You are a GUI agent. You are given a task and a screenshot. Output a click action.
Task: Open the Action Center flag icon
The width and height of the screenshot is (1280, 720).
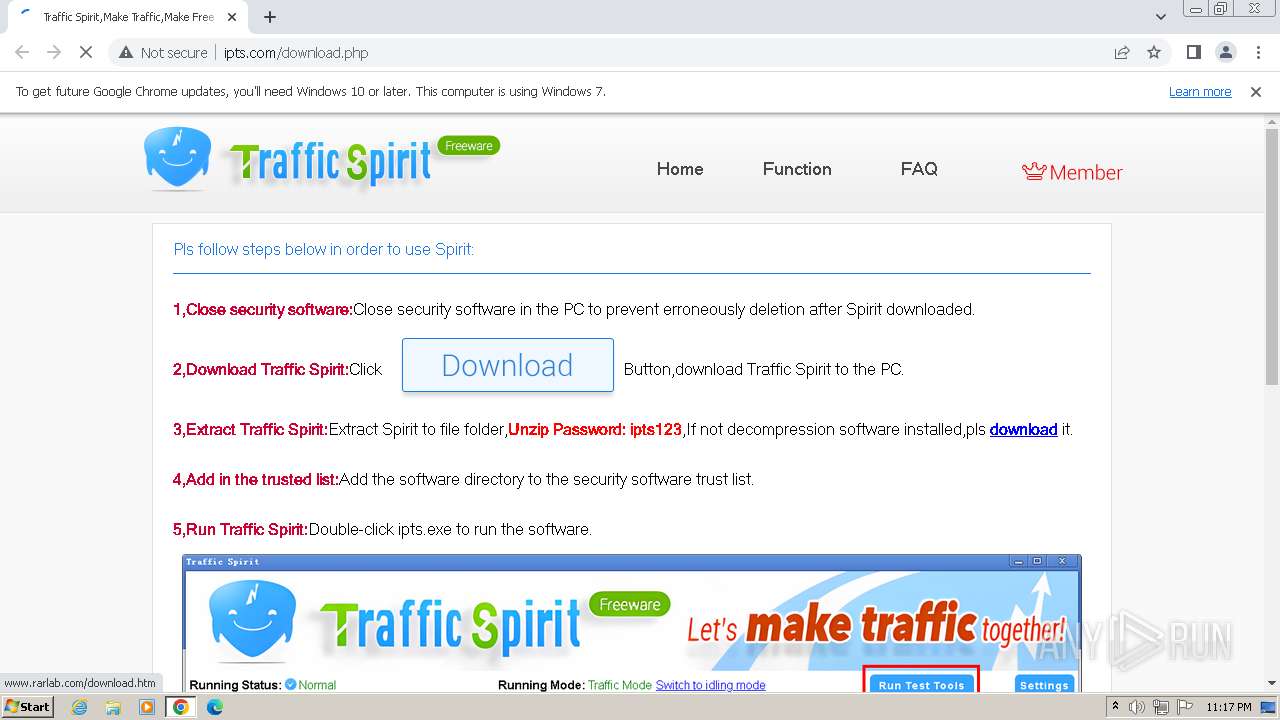coord(1185,707)
